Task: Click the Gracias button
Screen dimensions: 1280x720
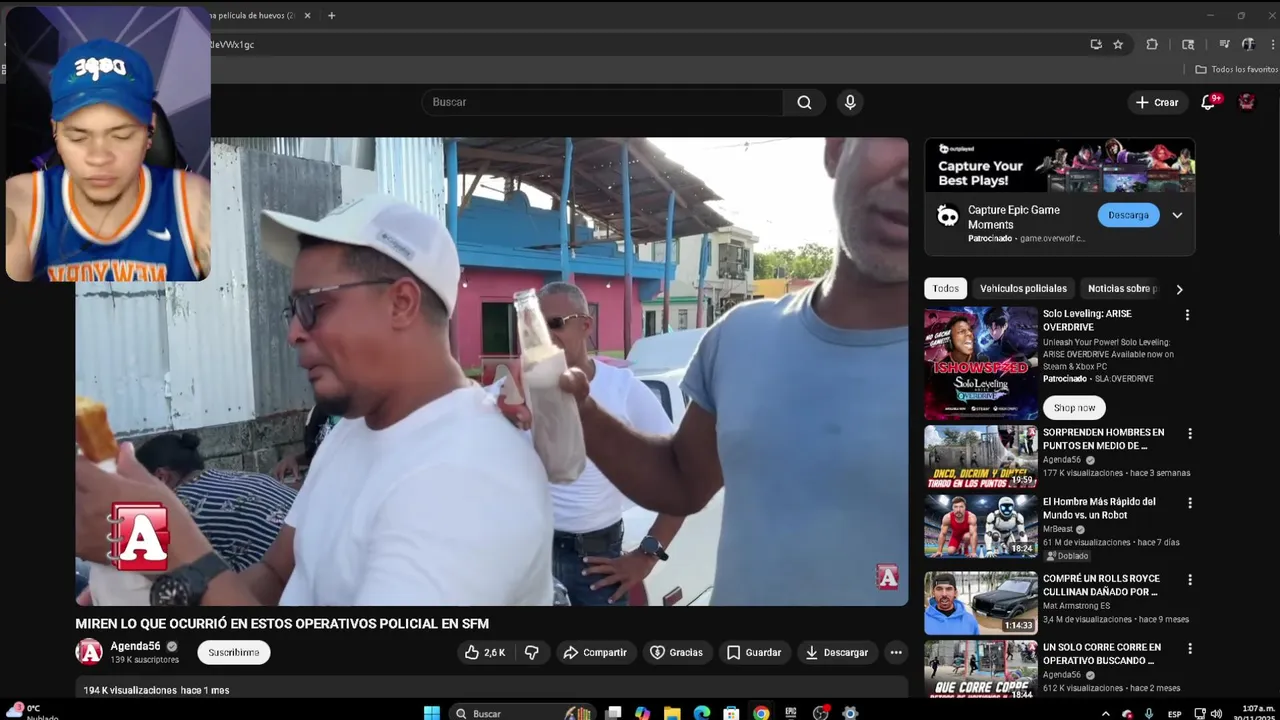Action: point(677,652)
